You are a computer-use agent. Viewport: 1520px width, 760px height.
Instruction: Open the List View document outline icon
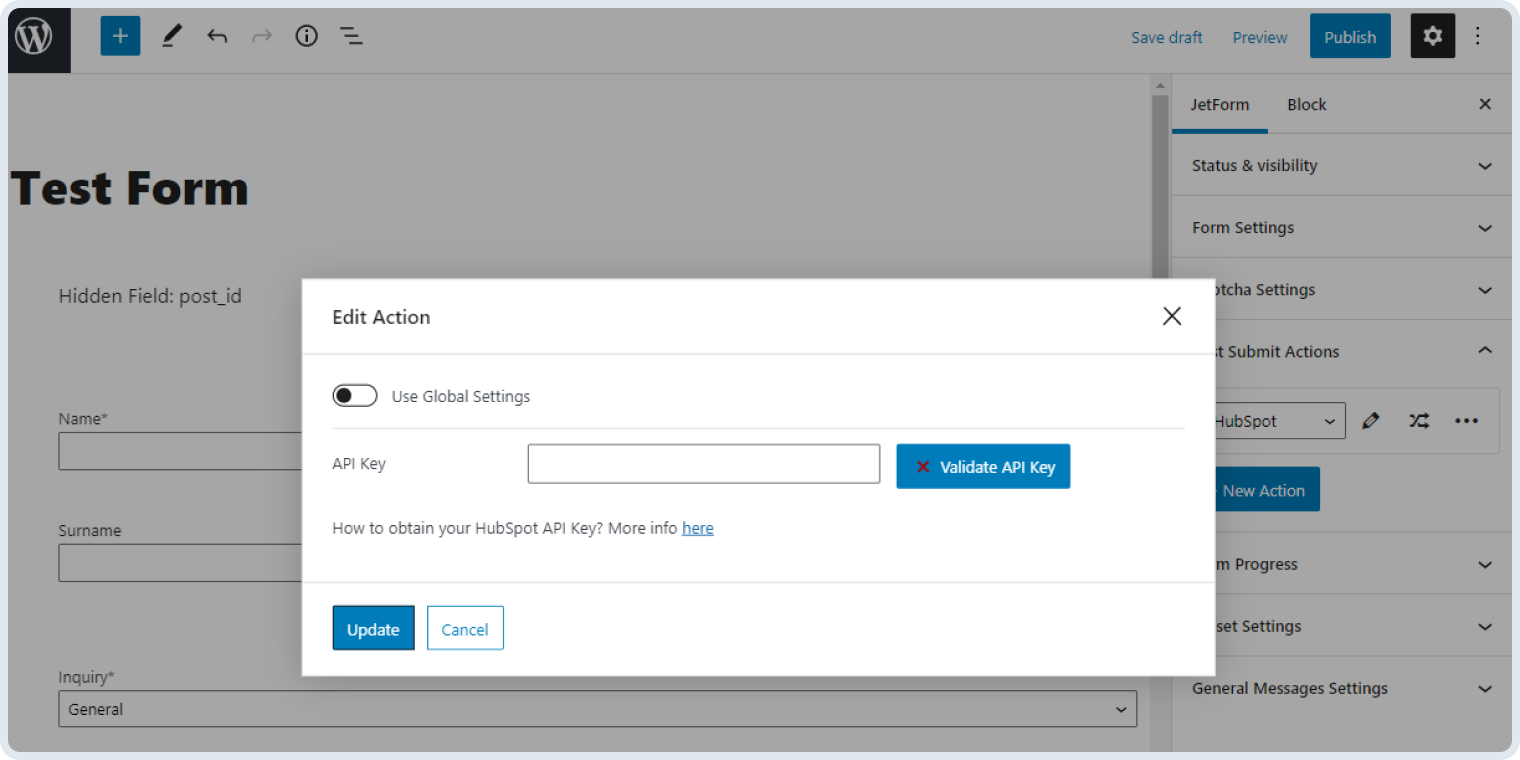(351, 35)
